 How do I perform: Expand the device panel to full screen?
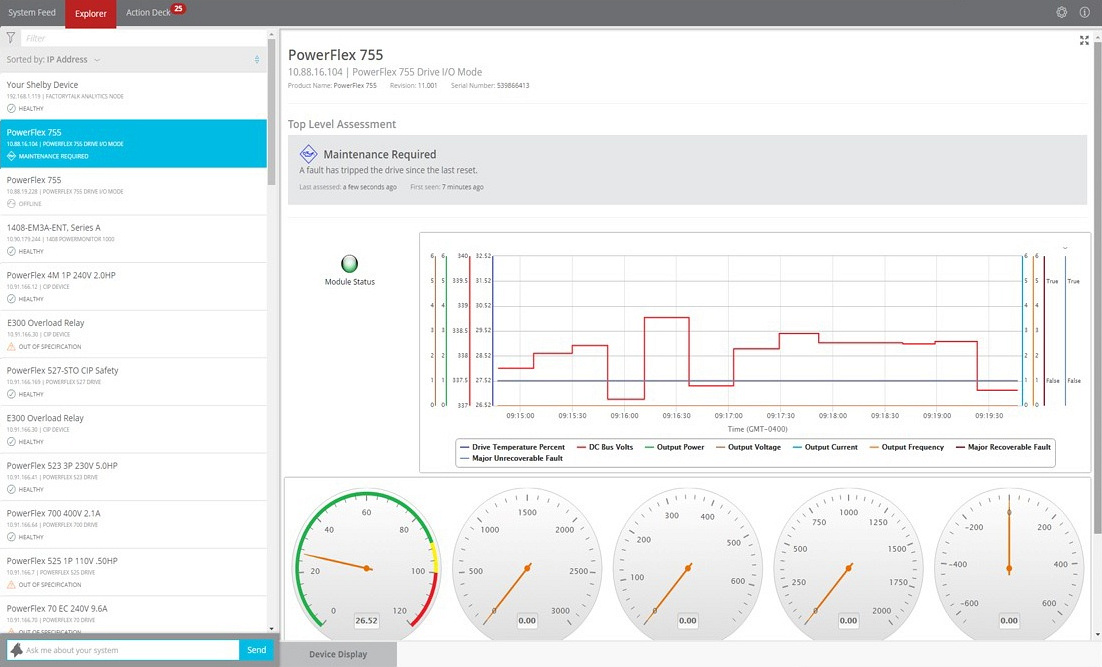[1084, 41]
